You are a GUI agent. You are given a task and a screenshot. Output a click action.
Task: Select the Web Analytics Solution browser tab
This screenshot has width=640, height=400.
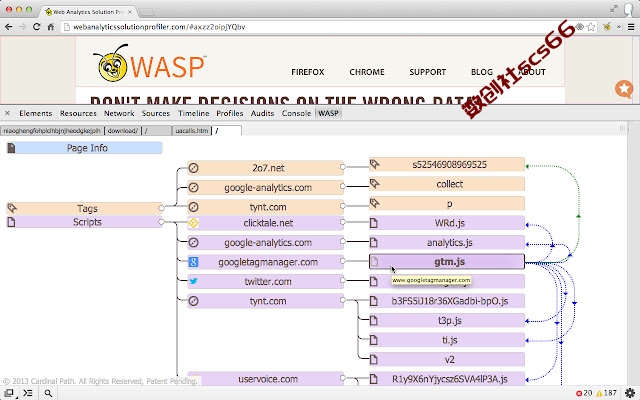click(x=89, y=12)
